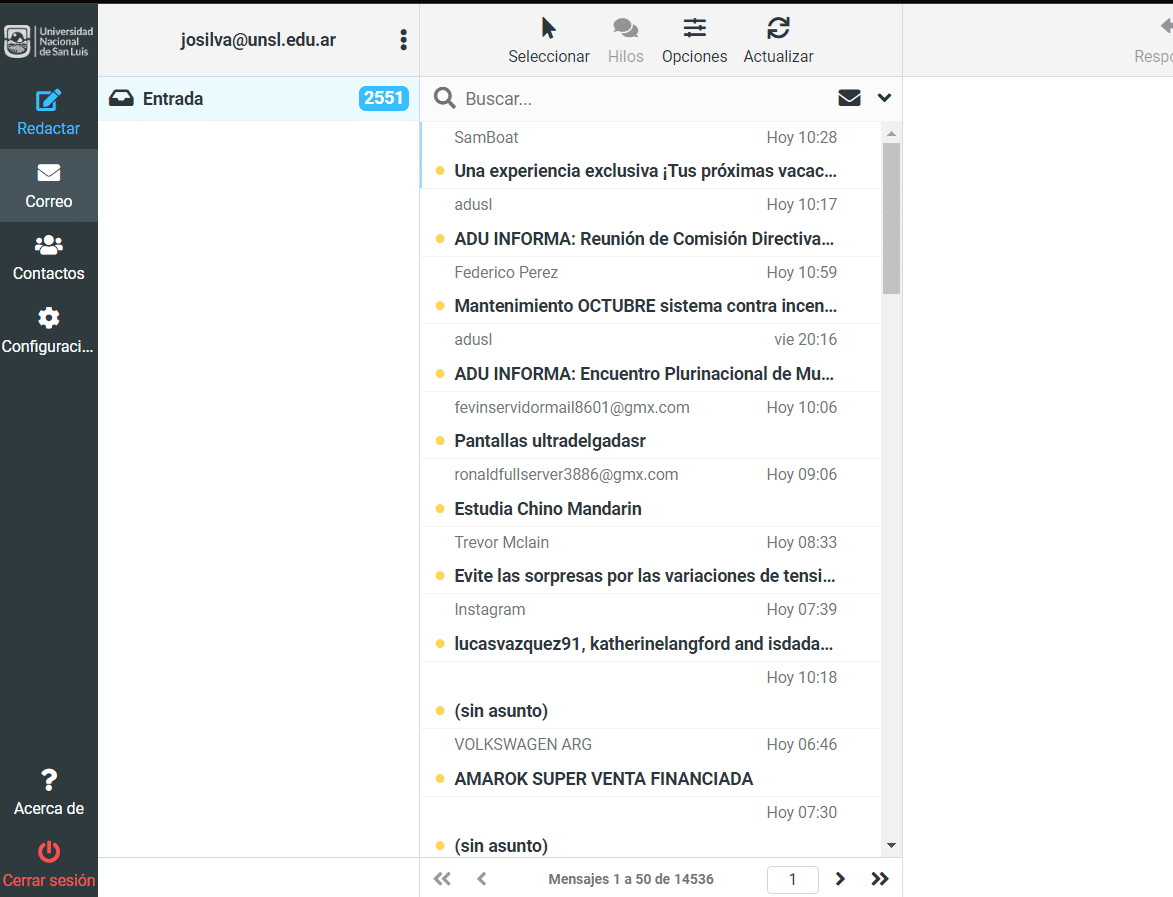Open Mantenimiento OCTUBRE email from Federico Perez
The height and width of the screenshot is (897, 1173).
[651, 290]
